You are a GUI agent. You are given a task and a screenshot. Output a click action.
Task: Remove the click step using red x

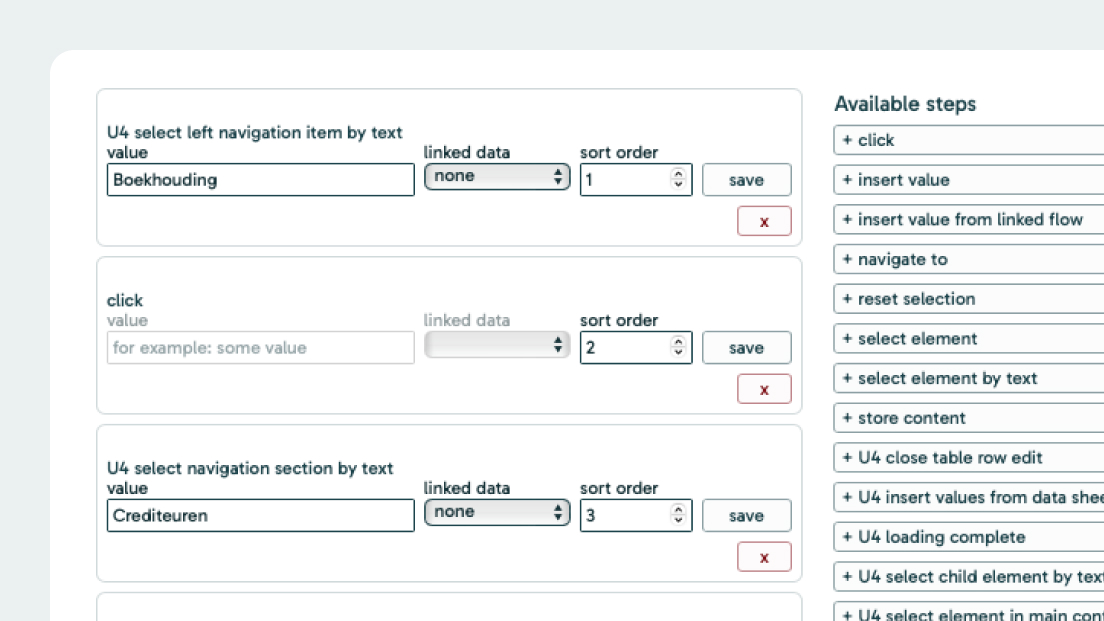tap(764, 389)
